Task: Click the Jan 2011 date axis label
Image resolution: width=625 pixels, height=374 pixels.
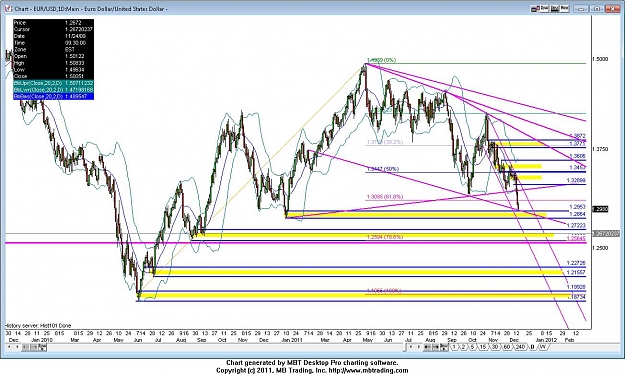Action: tap(292, 340)
